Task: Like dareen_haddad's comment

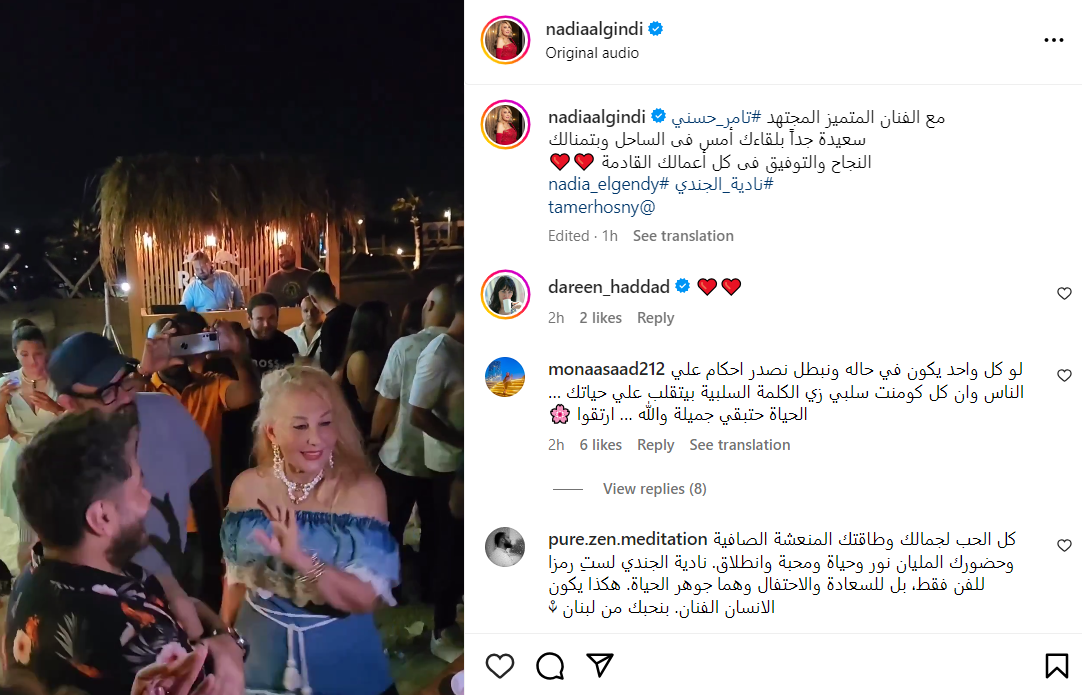Action: pos(1064,293)
